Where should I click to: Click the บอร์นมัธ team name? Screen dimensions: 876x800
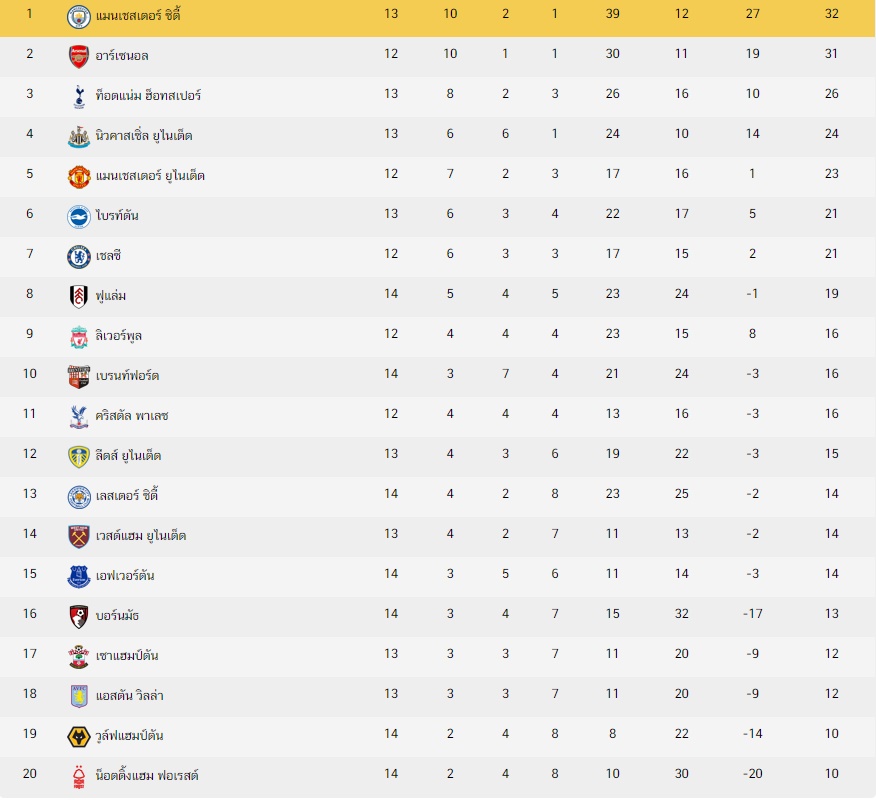[x=117, y=616]
